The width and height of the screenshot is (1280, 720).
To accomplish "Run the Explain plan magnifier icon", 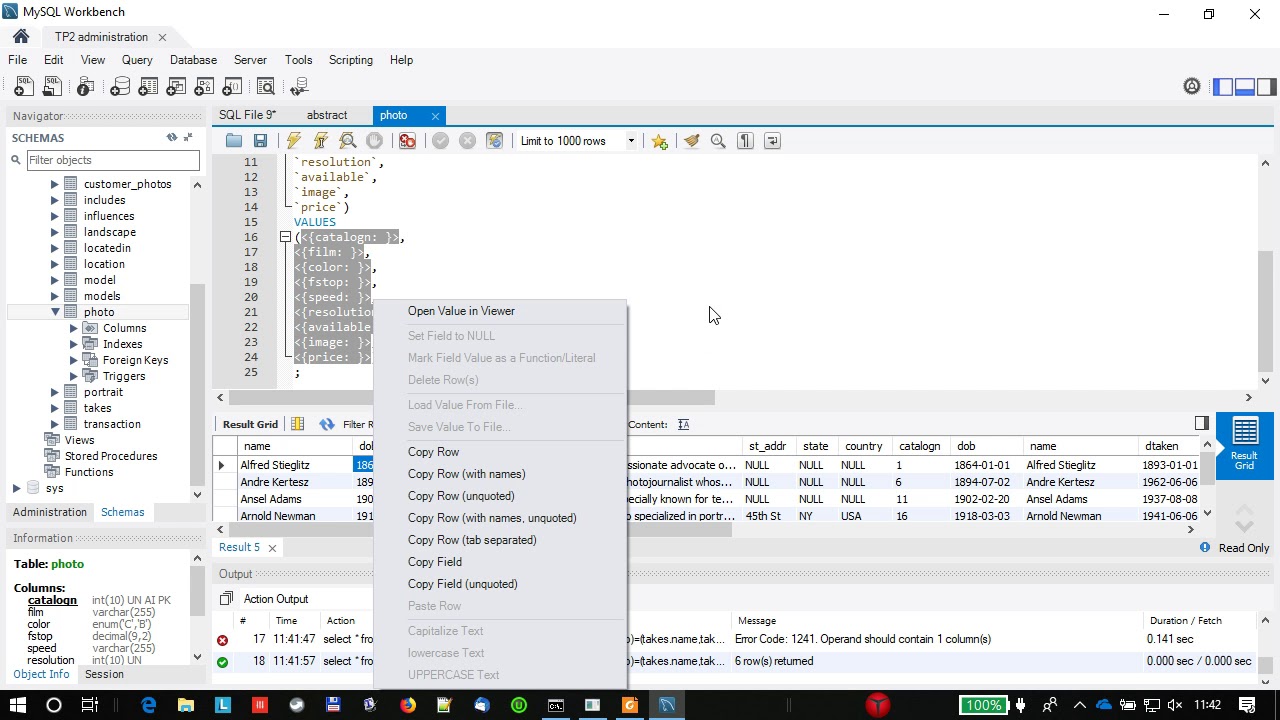I will pos(348,141).
